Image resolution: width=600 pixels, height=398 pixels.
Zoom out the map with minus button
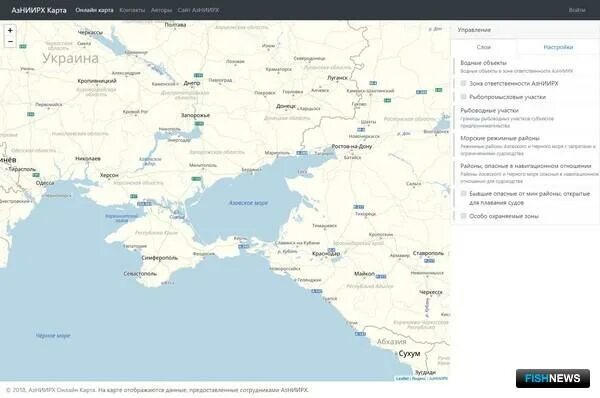pos(10,41)
